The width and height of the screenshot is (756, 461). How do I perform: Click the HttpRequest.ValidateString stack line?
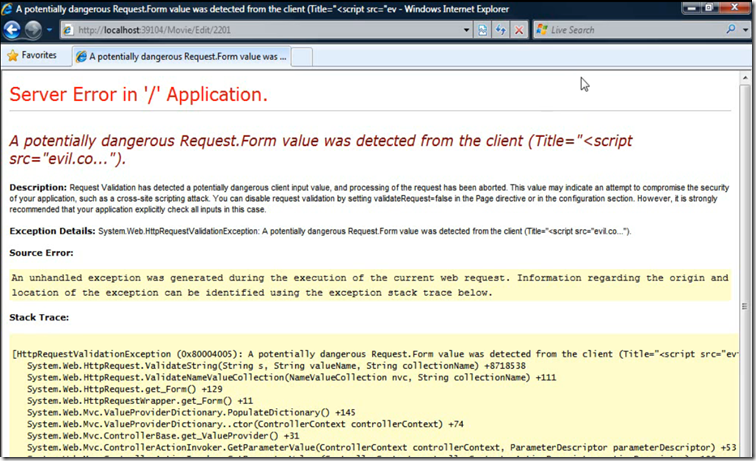coord(276,366)
